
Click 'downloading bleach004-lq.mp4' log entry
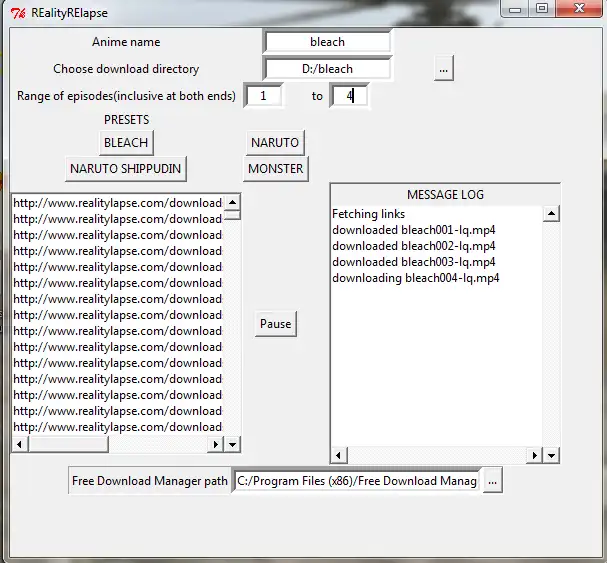pos(416,278)
